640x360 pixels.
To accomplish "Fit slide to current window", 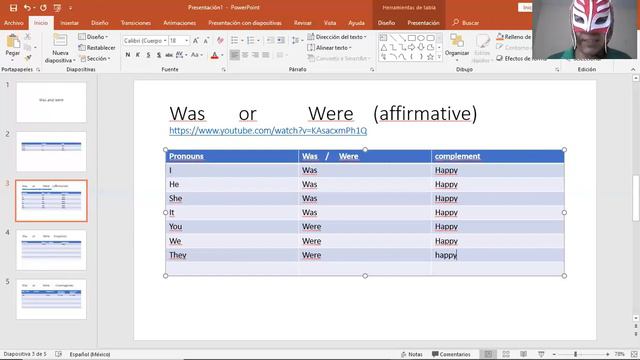I will 634,354.
